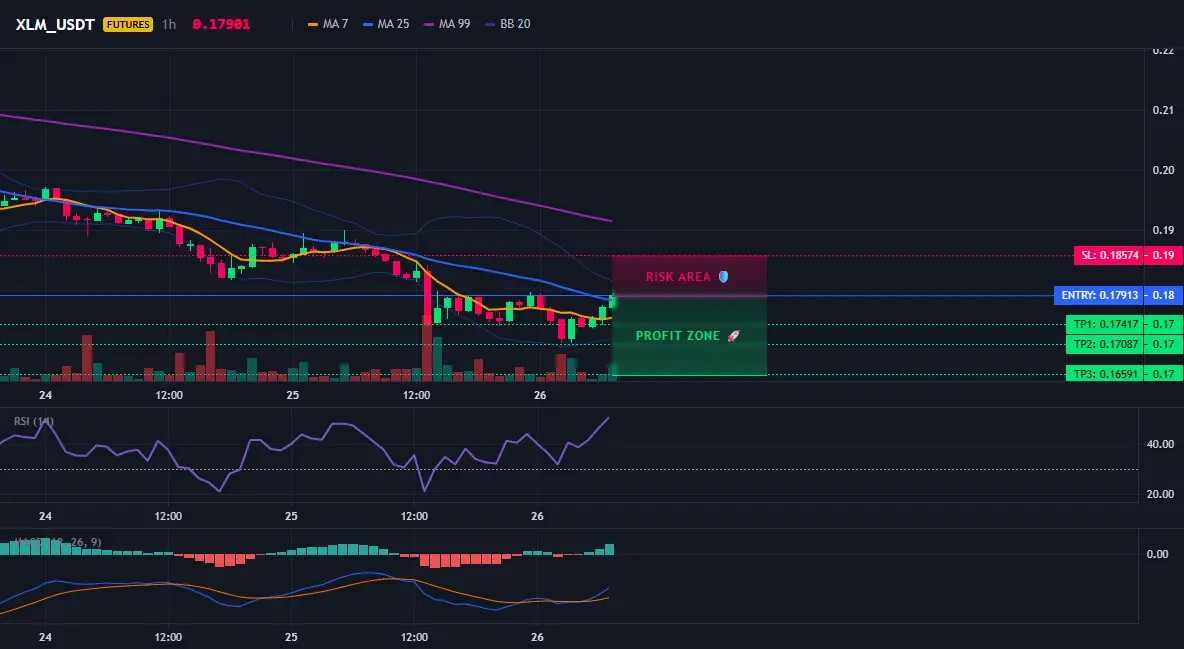The image size is (1184, 649).
Task: Click the PROFIT ZONE label text
Action: point(678,335)
